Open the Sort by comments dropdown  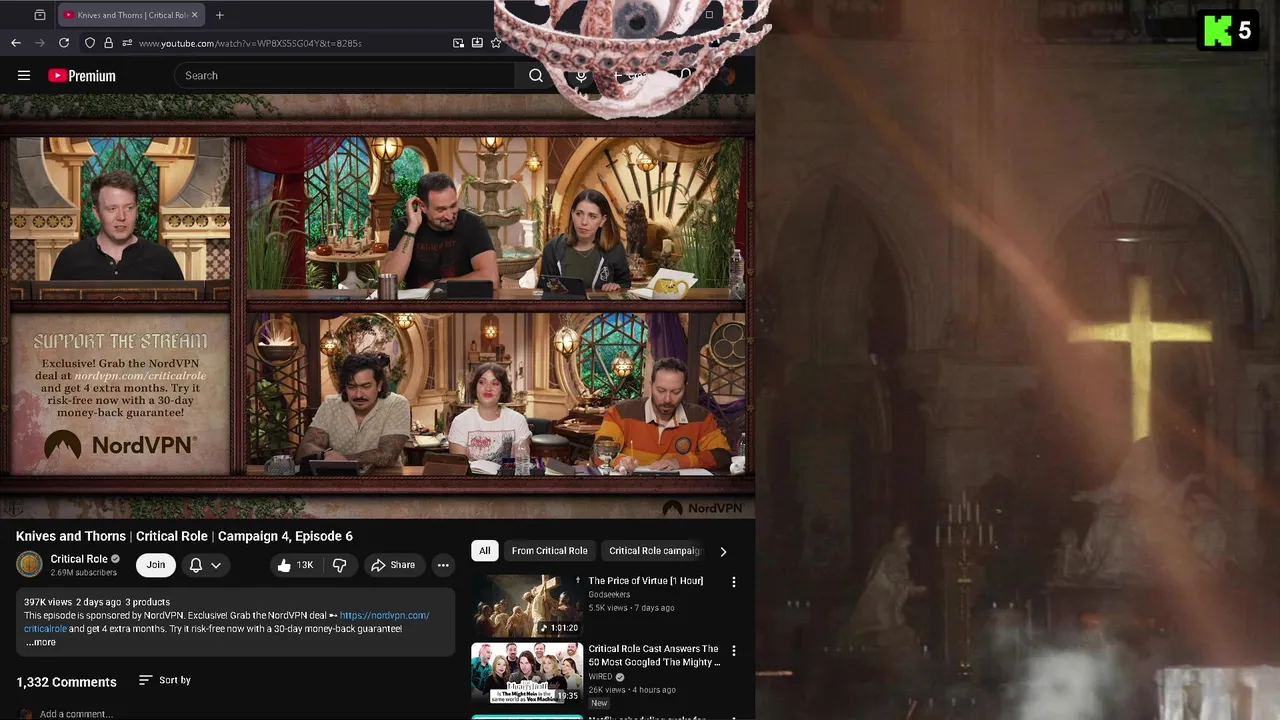coord(165,680)
